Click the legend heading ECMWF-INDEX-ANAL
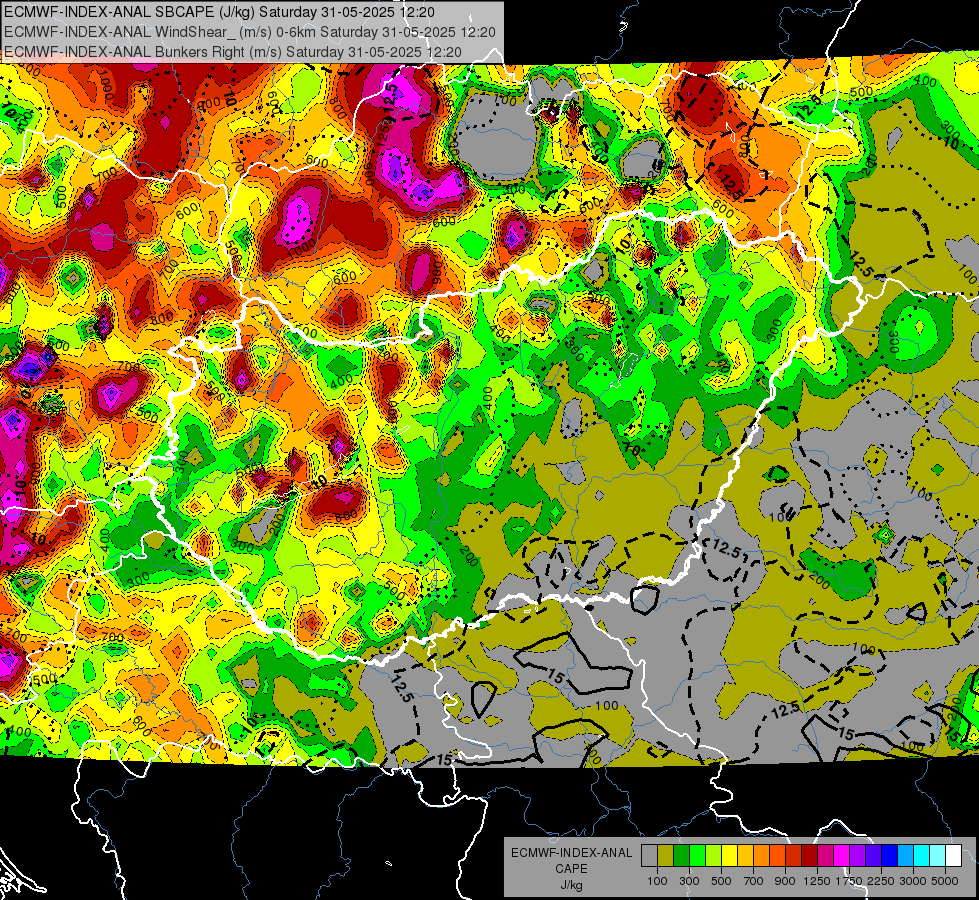The height and width of the screenshot is (900, 979). coord(571,853)
